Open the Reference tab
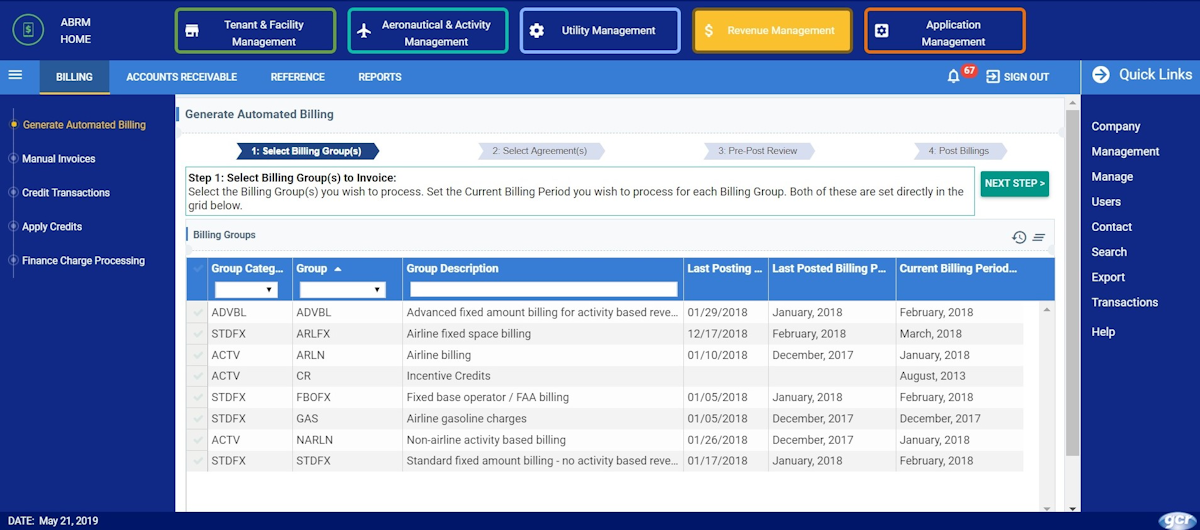Viewport: 1200px width, 530px height. [297, 77]
